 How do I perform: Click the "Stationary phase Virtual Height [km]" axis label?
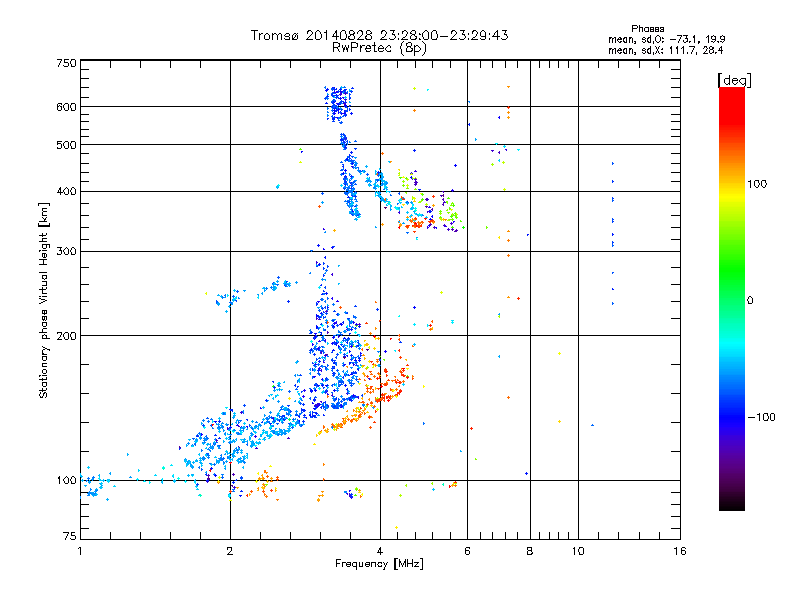pos(44,300)
